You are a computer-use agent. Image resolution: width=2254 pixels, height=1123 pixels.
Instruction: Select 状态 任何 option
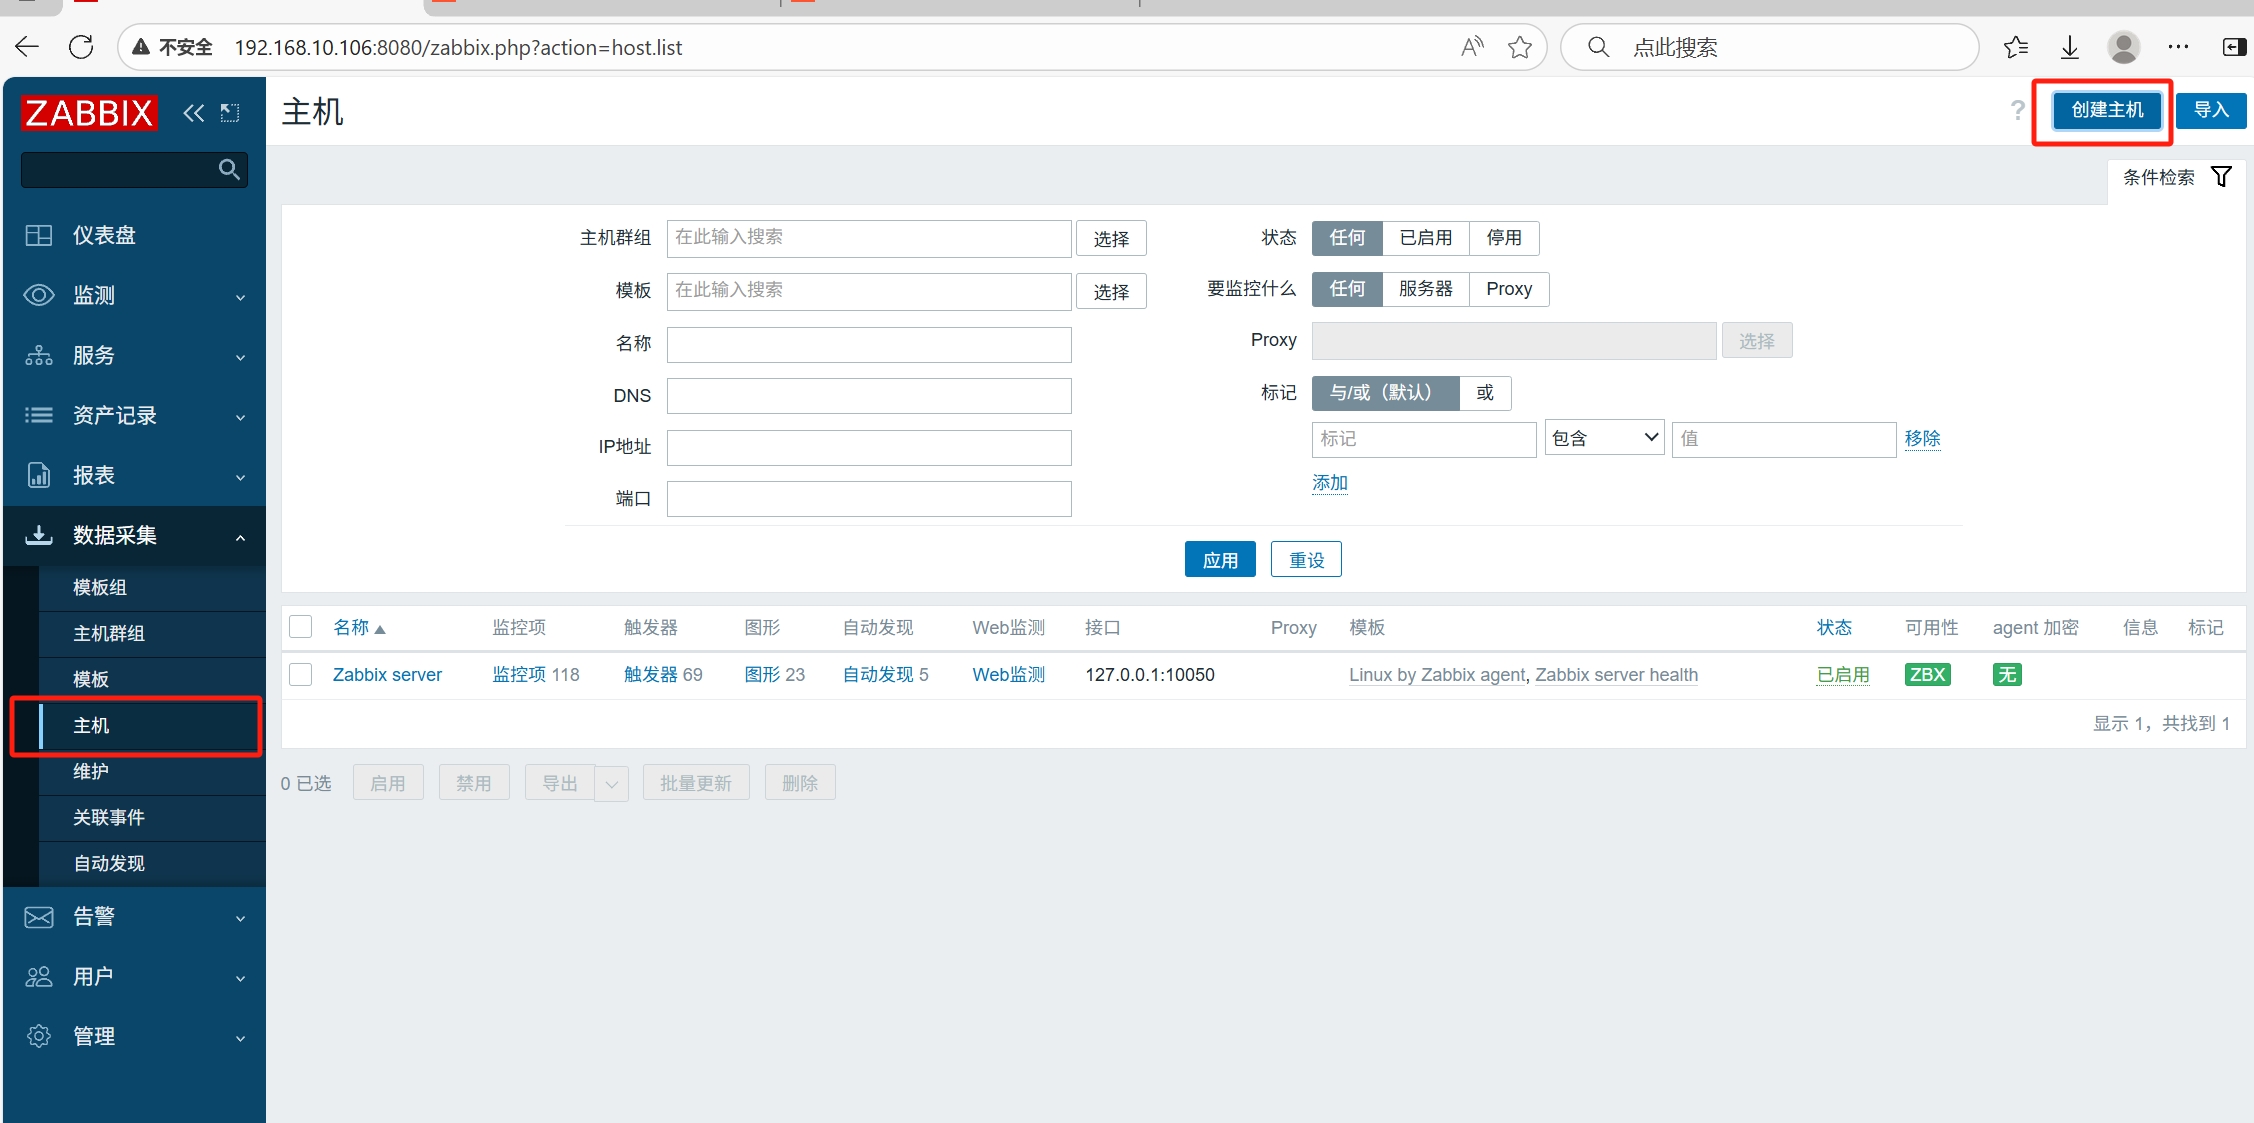pyautogui.click(x=1347, y=238)
